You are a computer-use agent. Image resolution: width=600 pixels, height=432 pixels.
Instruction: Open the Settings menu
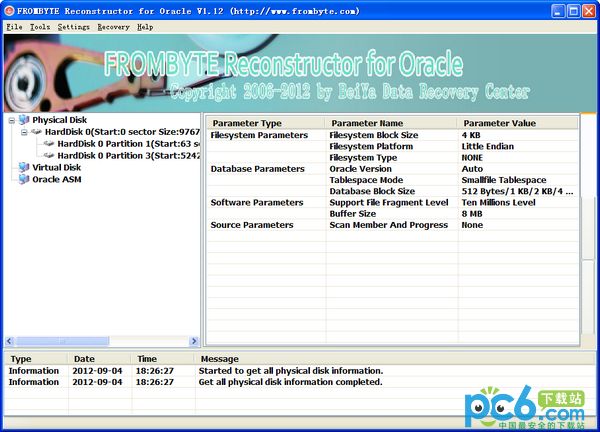[73, 27]
